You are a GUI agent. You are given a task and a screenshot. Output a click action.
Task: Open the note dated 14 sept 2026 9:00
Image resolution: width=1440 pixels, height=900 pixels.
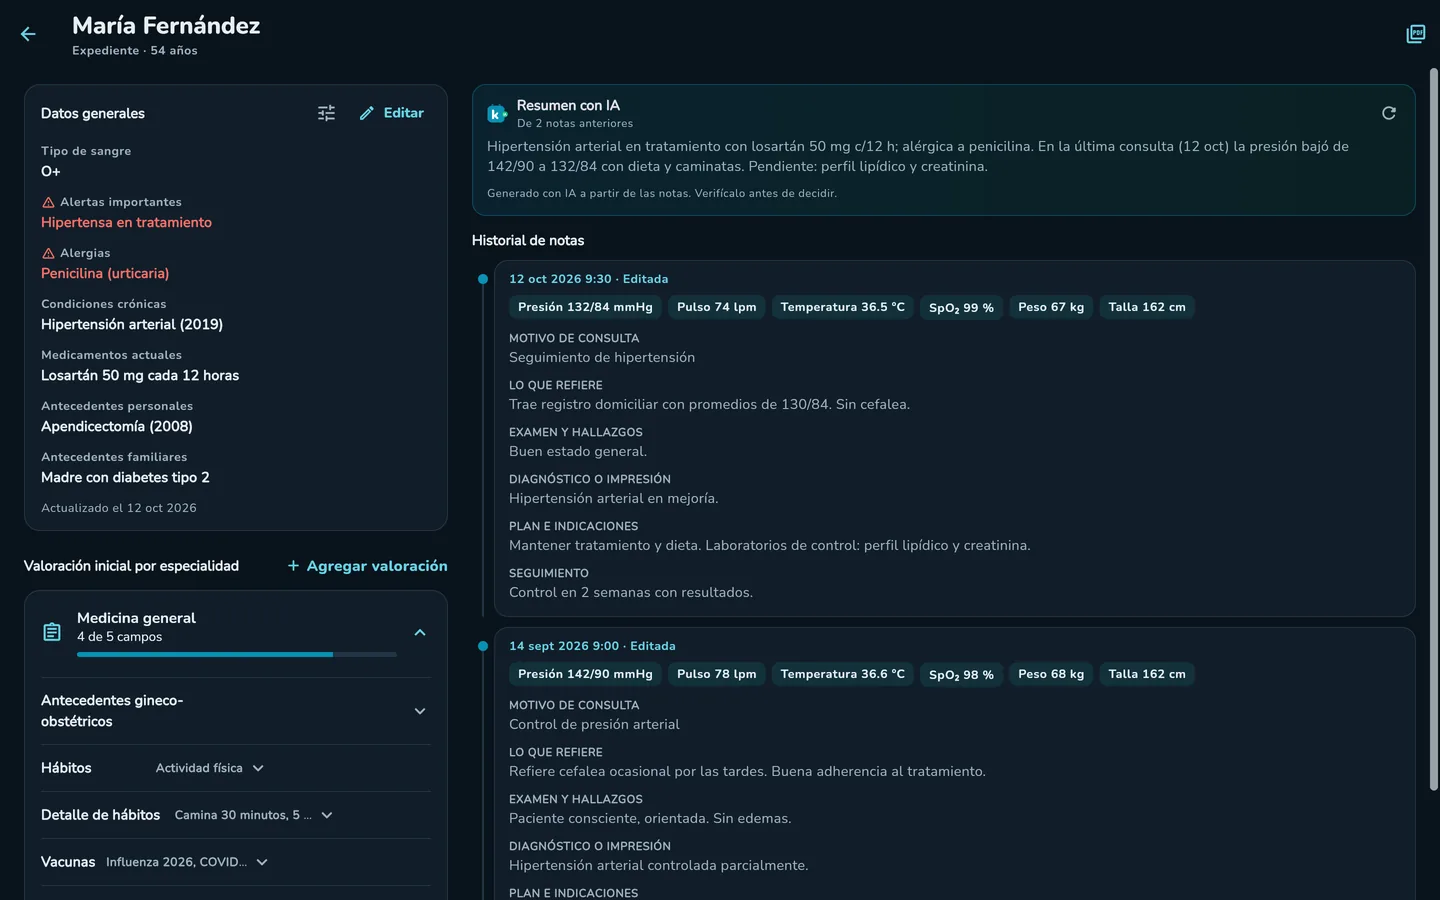click(x=954, y=764)
